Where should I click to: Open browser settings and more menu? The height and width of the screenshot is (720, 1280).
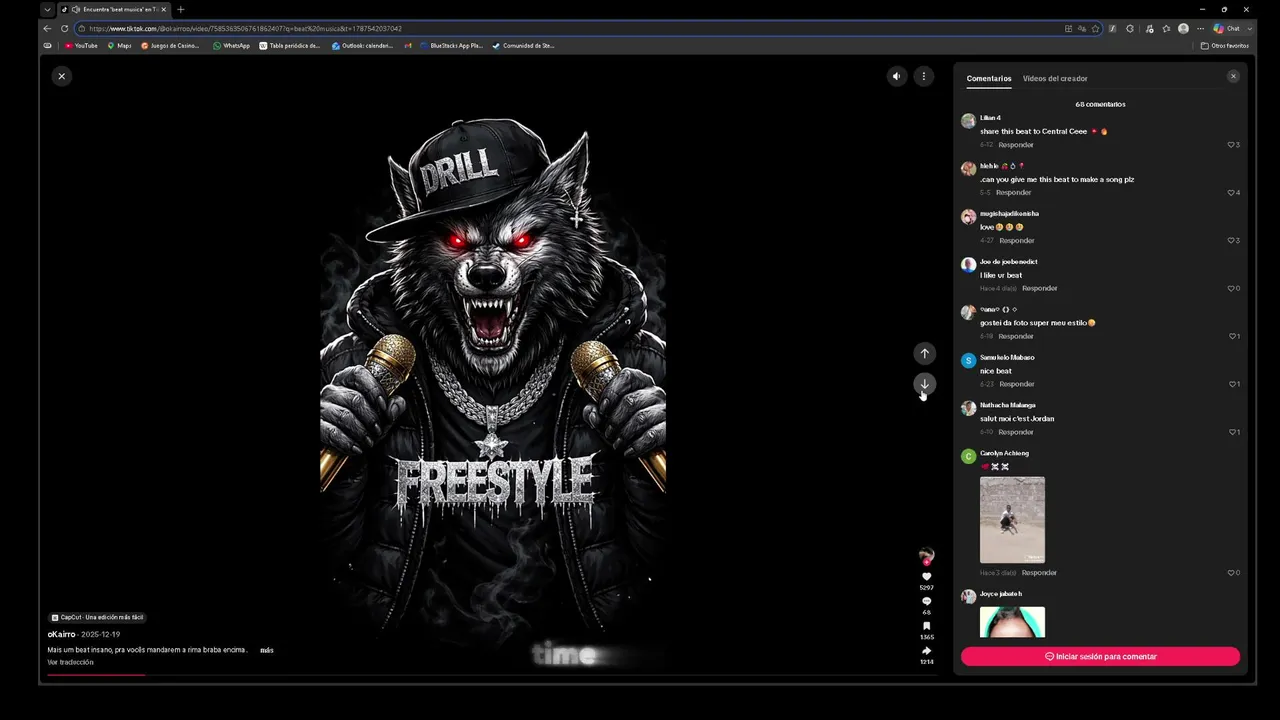point(1201,29)
